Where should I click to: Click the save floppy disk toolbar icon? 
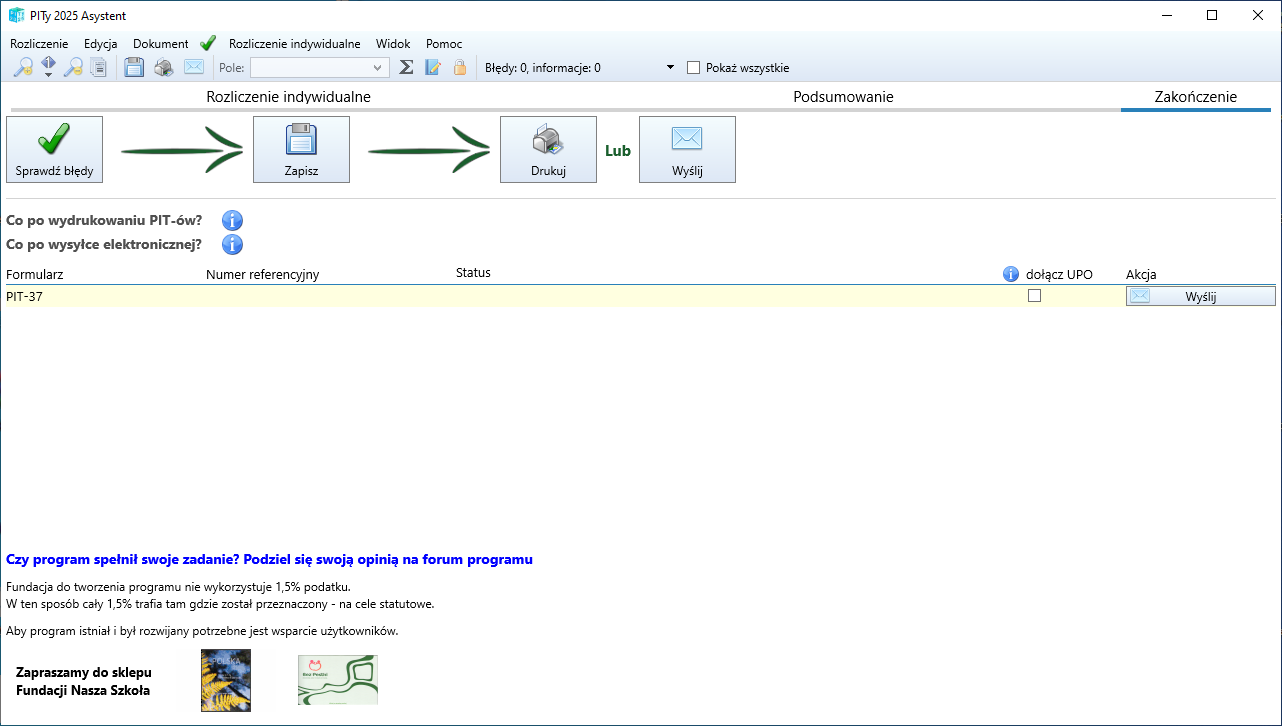point(134,68)
